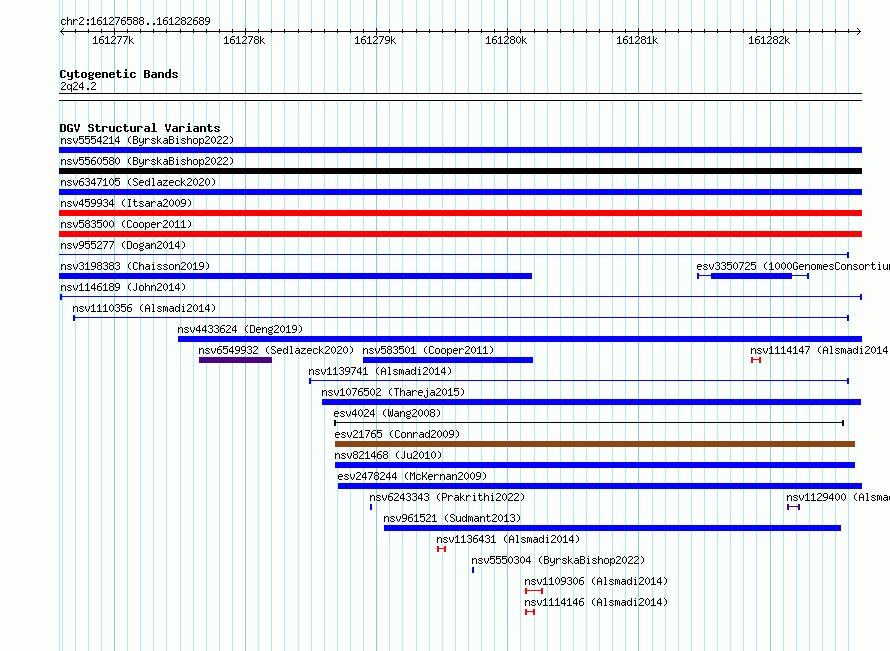Click nsv4433624 (Deng2019) label
The height and width of the screenshot is (651, 890).
click(x=240, y=329)
